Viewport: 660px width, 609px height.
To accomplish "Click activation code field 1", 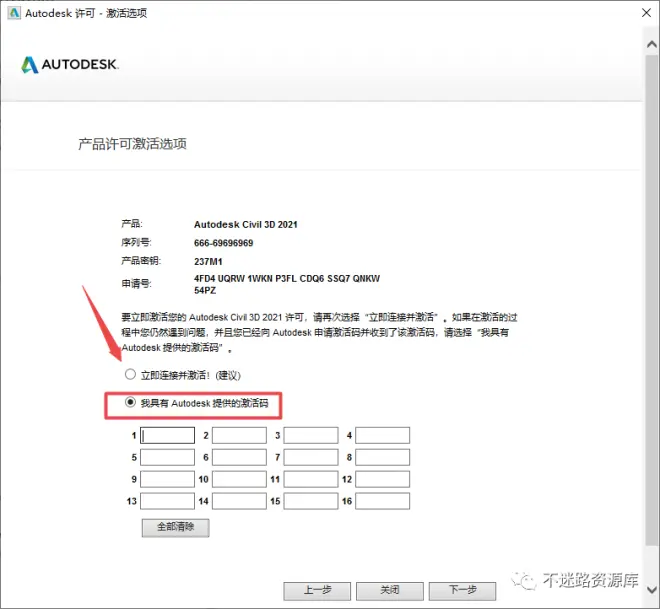I will tap(168, 436).
